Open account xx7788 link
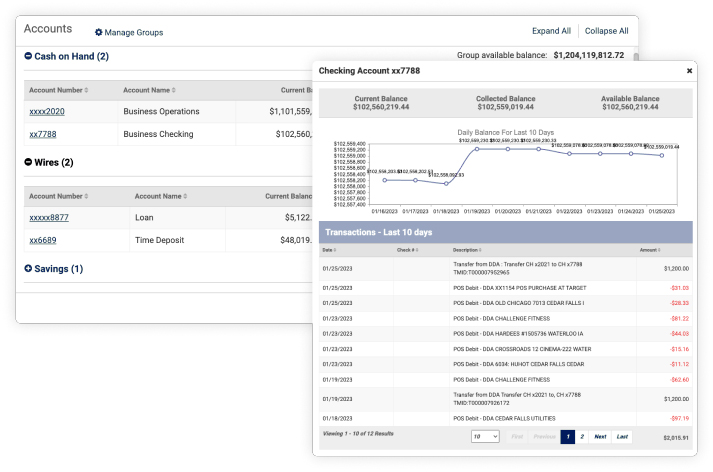Image resolution: width=713 pixels, height=472 pixels. pyautogui.click(x=43, y=134)
